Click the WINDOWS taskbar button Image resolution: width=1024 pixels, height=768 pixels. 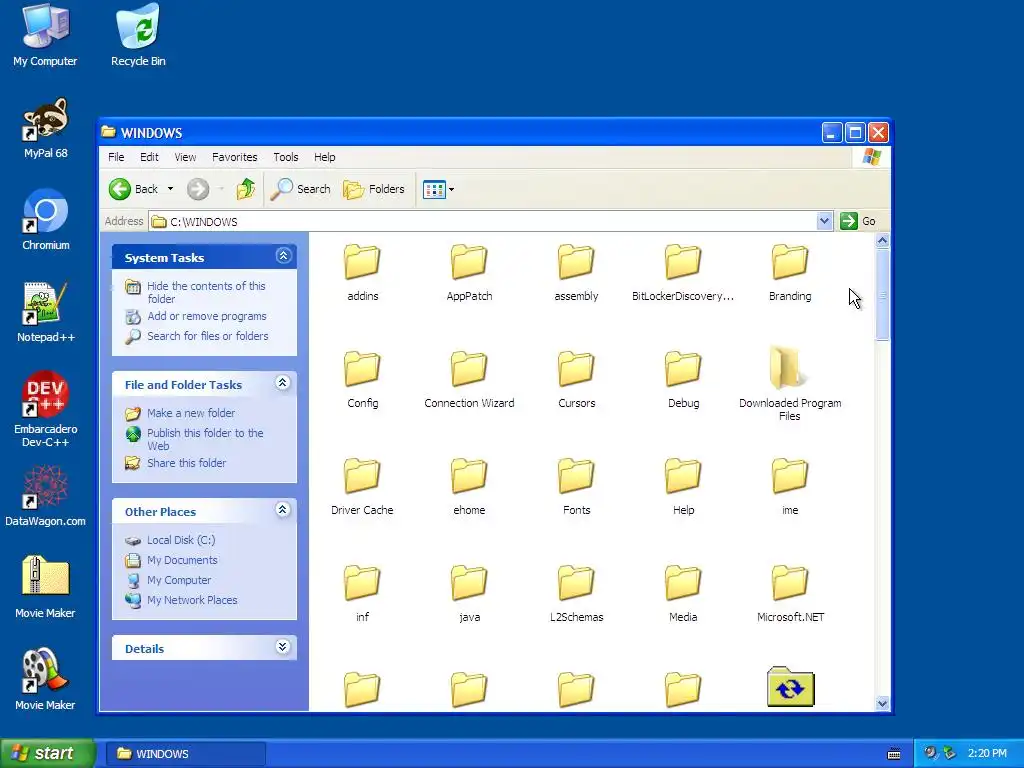pos(185,754)
